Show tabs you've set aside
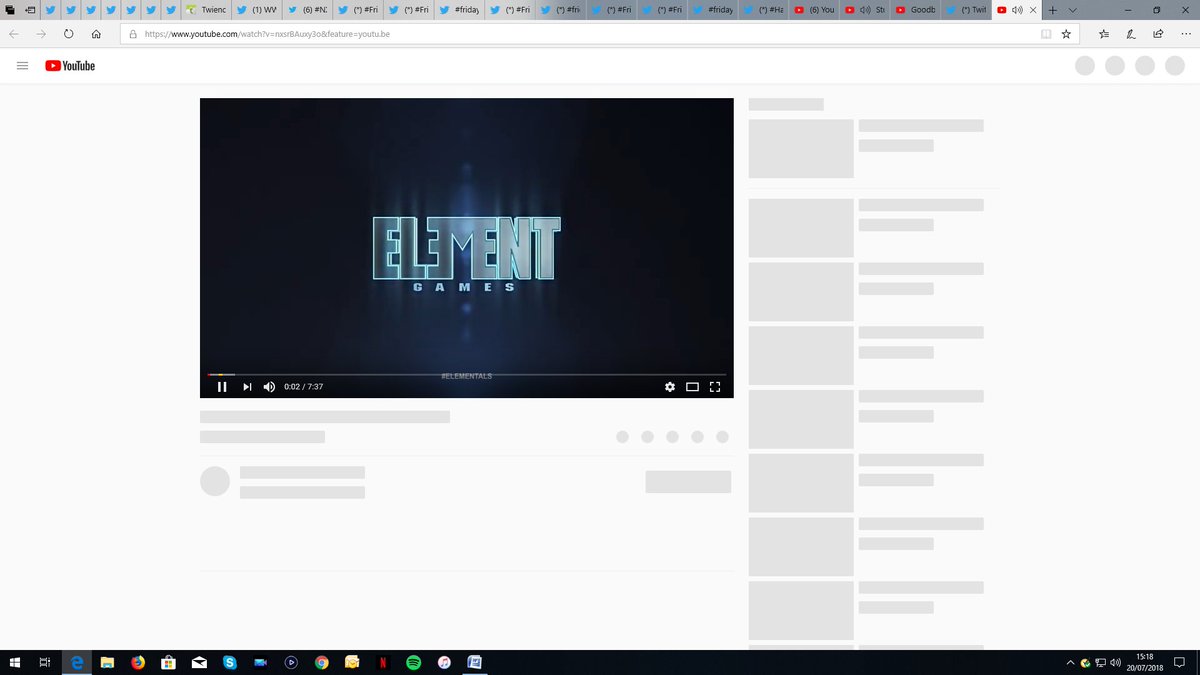 pos(8,9)
